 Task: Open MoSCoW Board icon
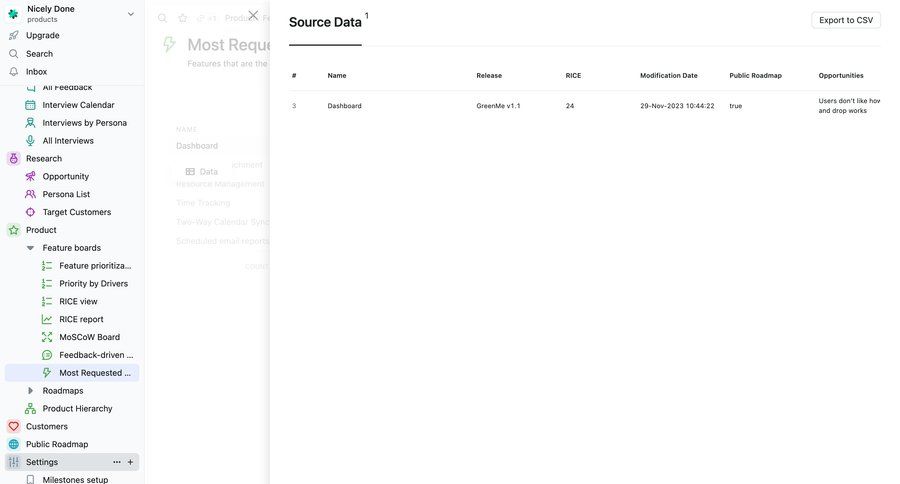pos(47,338)
